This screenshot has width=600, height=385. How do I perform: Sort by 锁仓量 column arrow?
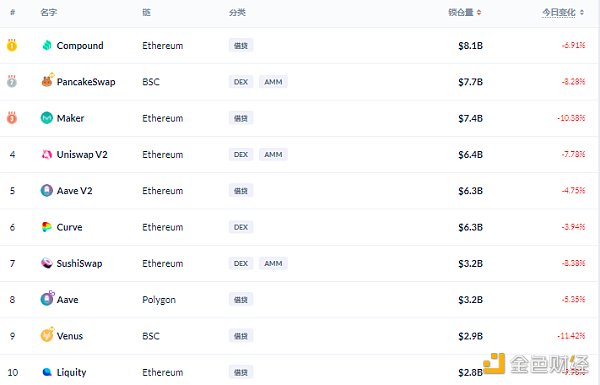pos(479,13)
